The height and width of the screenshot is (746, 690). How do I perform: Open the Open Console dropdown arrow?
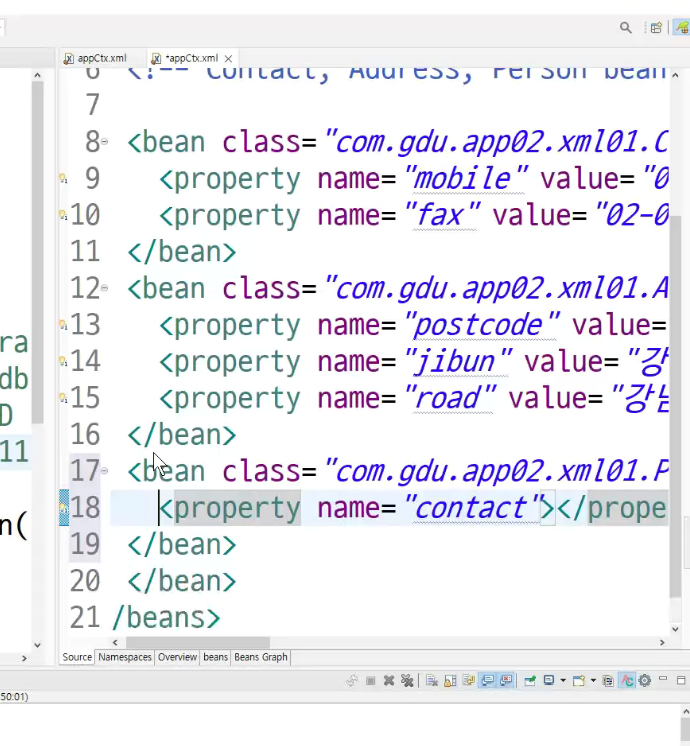pyautogui.click(x=593, y=681)
